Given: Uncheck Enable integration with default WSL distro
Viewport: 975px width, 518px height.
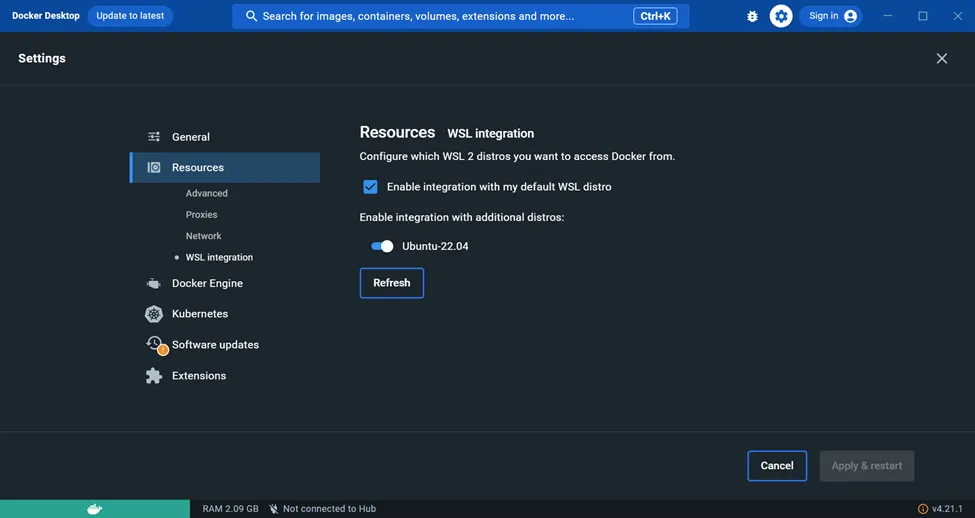Looking at the screenshot, I should click(370, 187).
